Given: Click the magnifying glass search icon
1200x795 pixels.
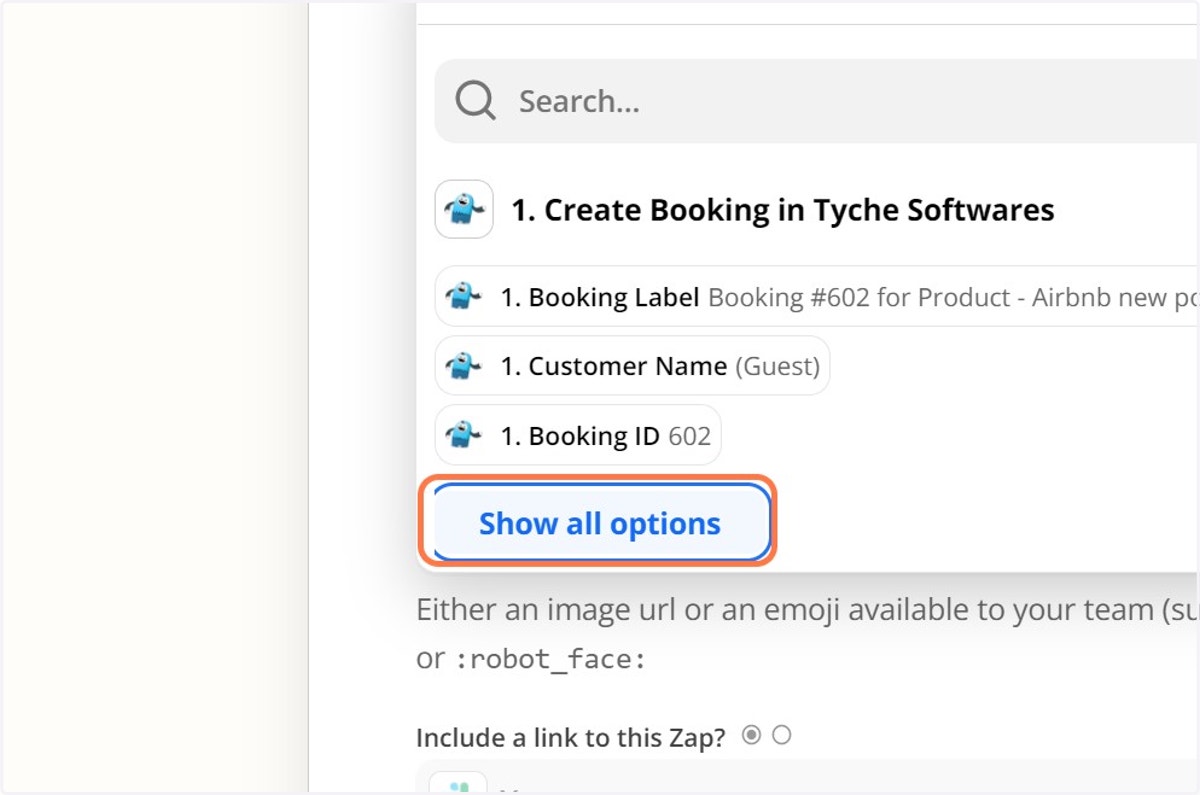Looking at the screenshot, I should point(476,101).
